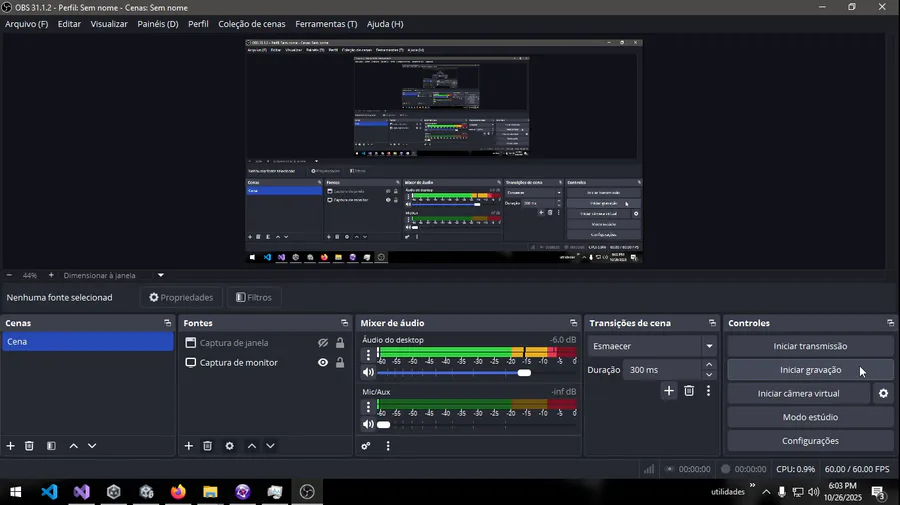The width and height of the screenshot is (900, 505).
Task: Select Captura de monitor source row
Action: 265,363
